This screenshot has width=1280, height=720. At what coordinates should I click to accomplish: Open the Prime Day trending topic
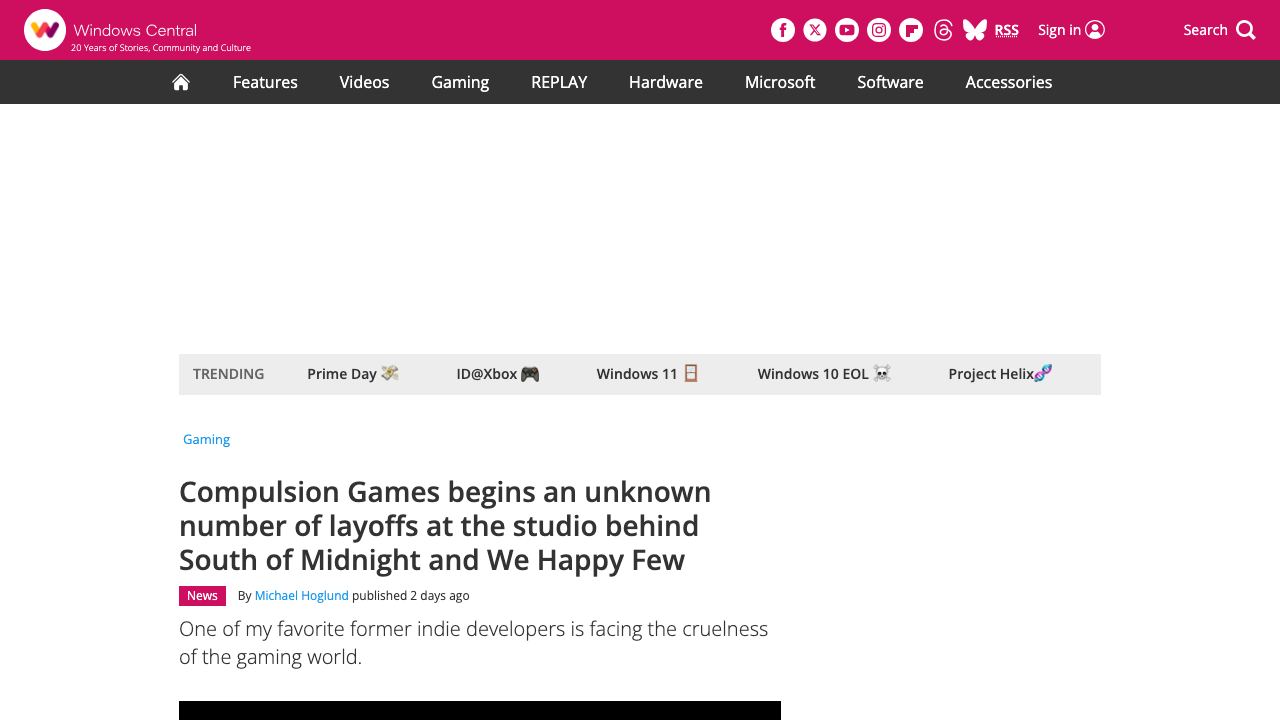(353, 374)
